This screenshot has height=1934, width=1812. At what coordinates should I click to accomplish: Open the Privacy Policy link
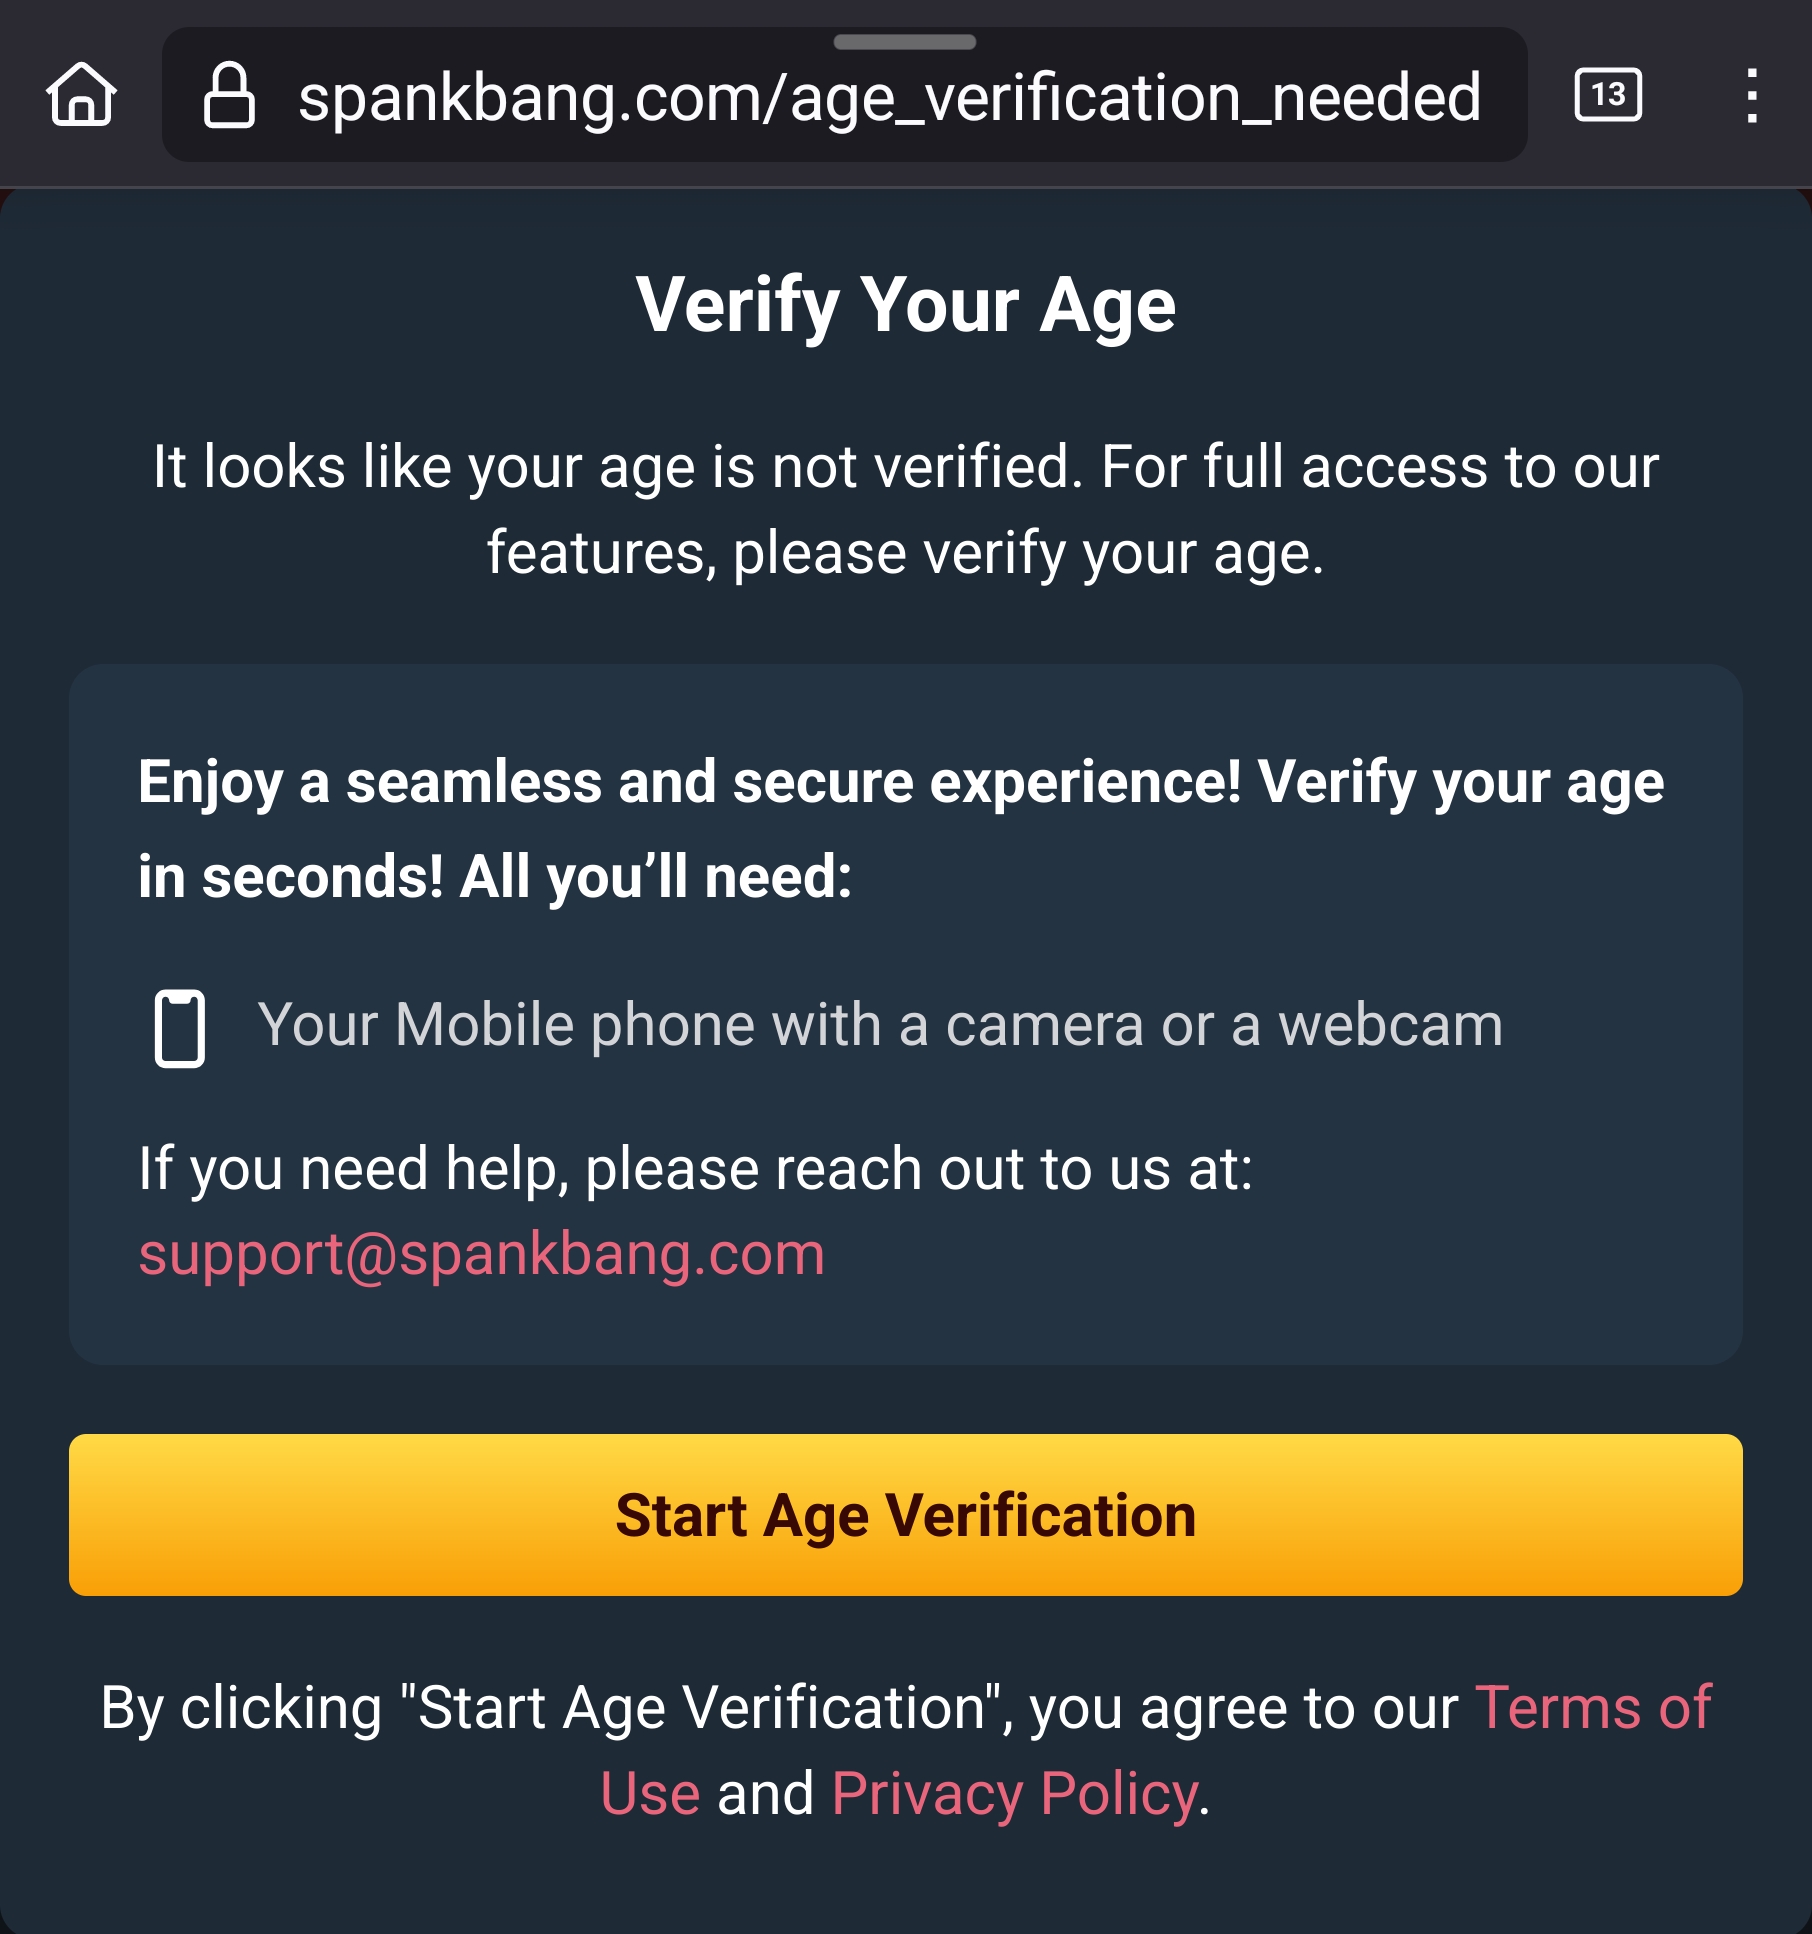click(1014, 1794)
